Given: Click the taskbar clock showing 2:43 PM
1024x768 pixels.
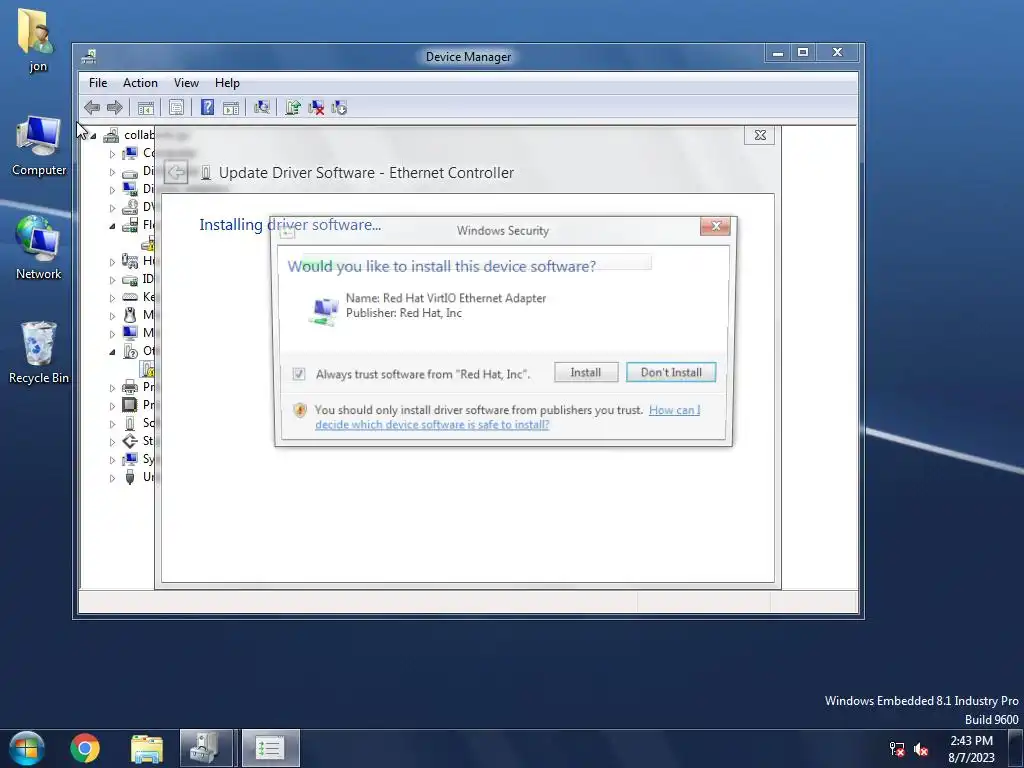Looking at the screenshot, I should pyautogui.click(x=971, y=749).
